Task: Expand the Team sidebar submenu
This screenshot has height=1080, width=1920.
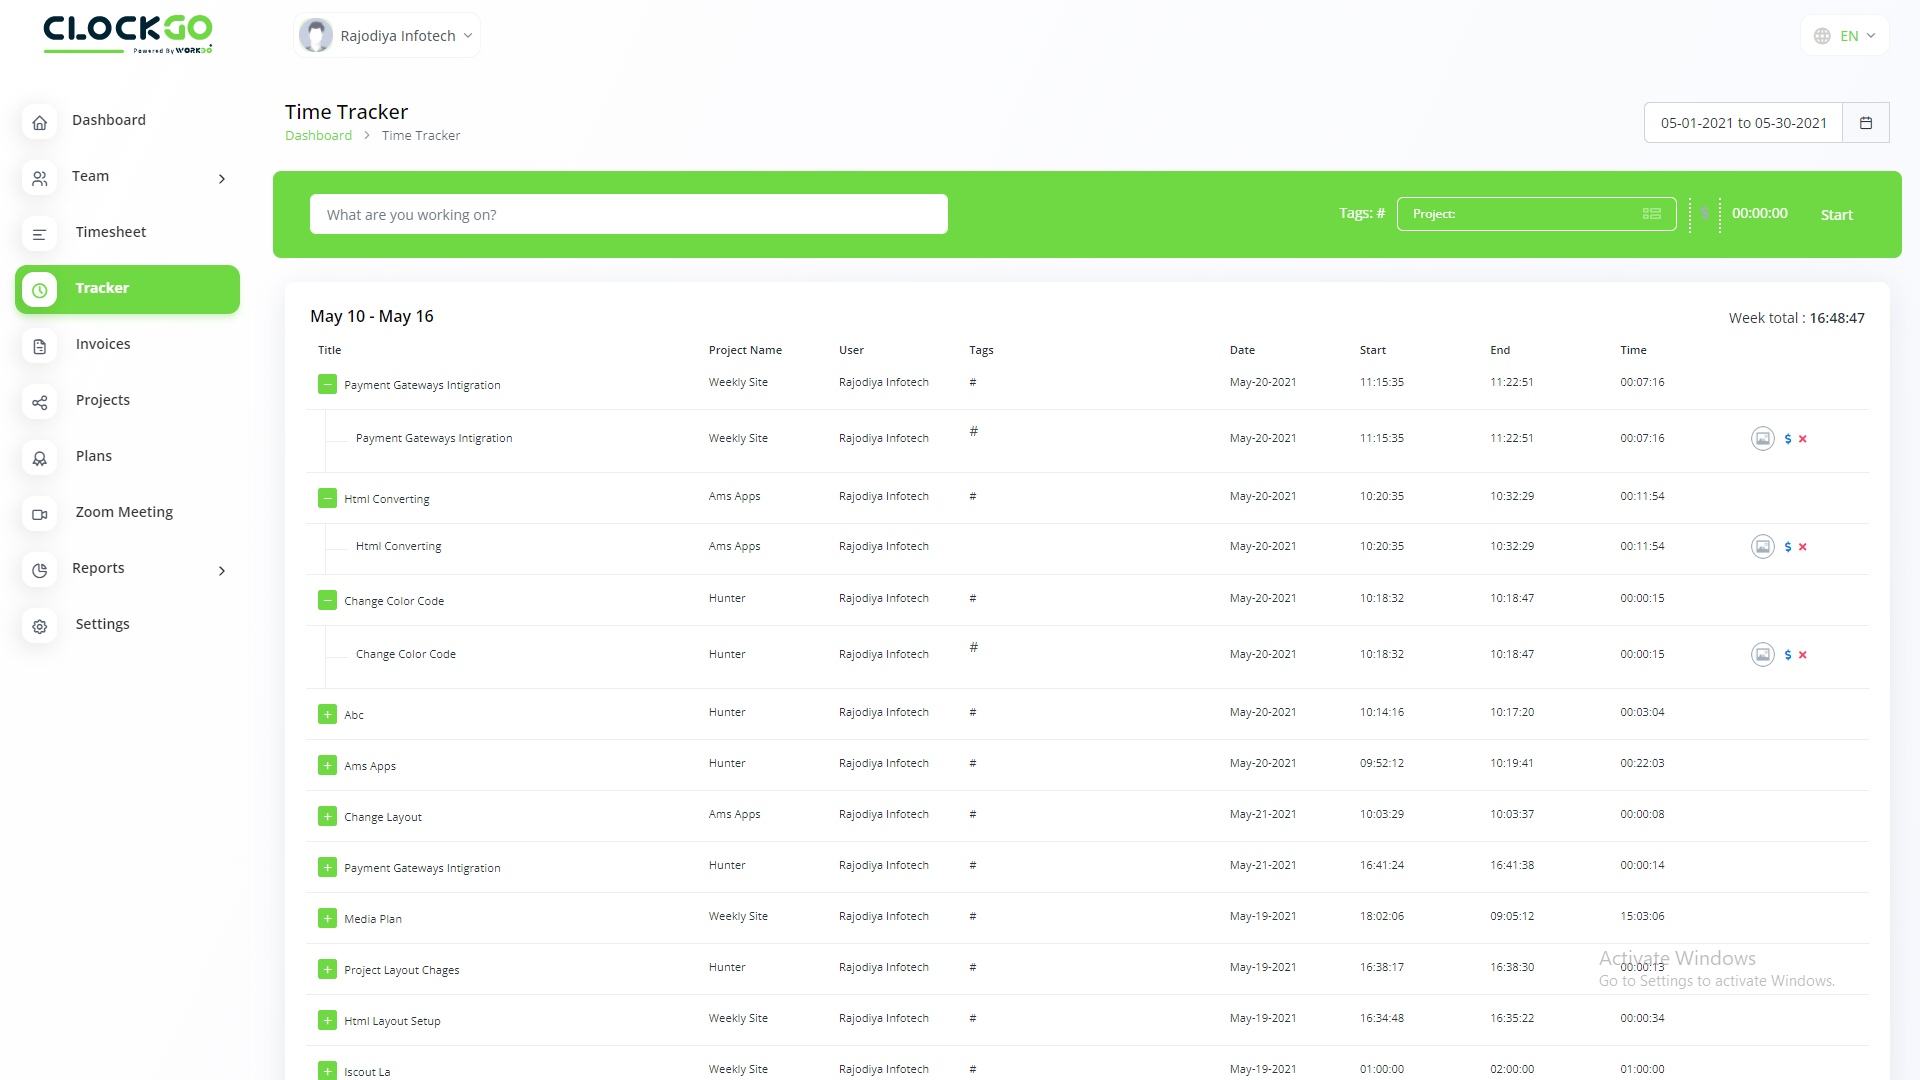Action: click(x=221, y=179)
